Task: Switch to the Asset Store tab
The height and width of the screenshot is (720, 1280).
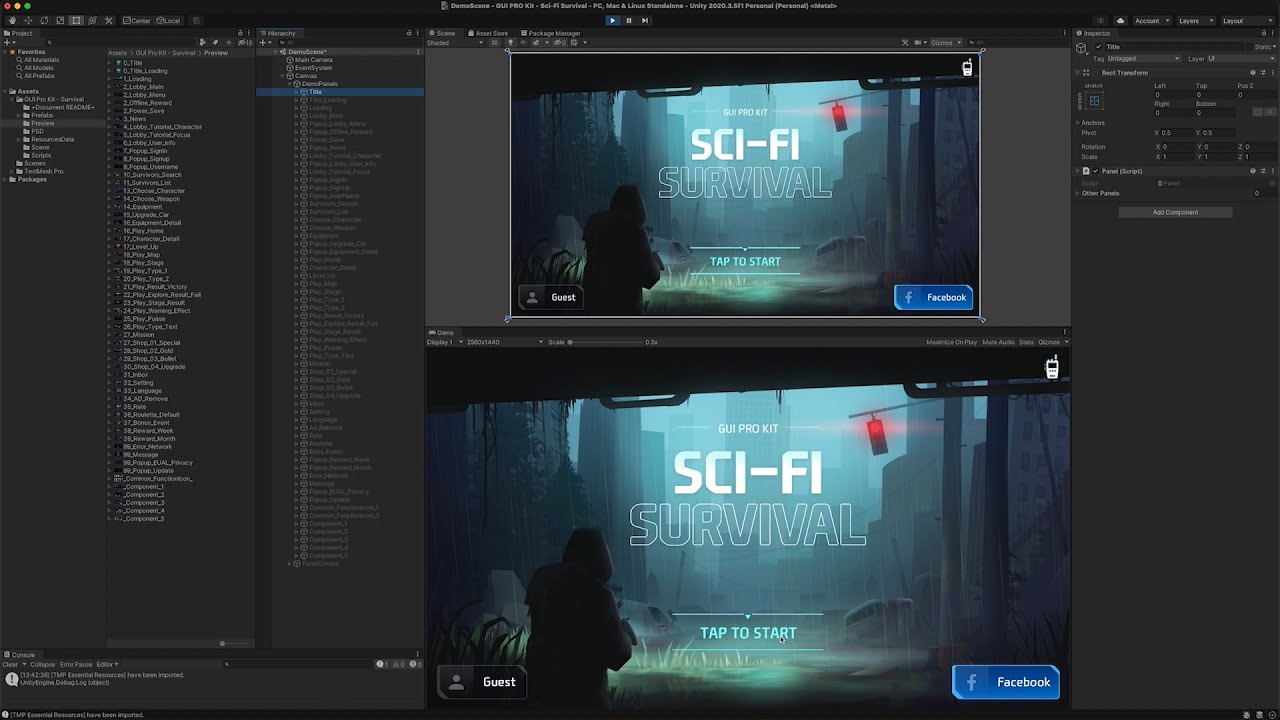Action: coord(488,33)
